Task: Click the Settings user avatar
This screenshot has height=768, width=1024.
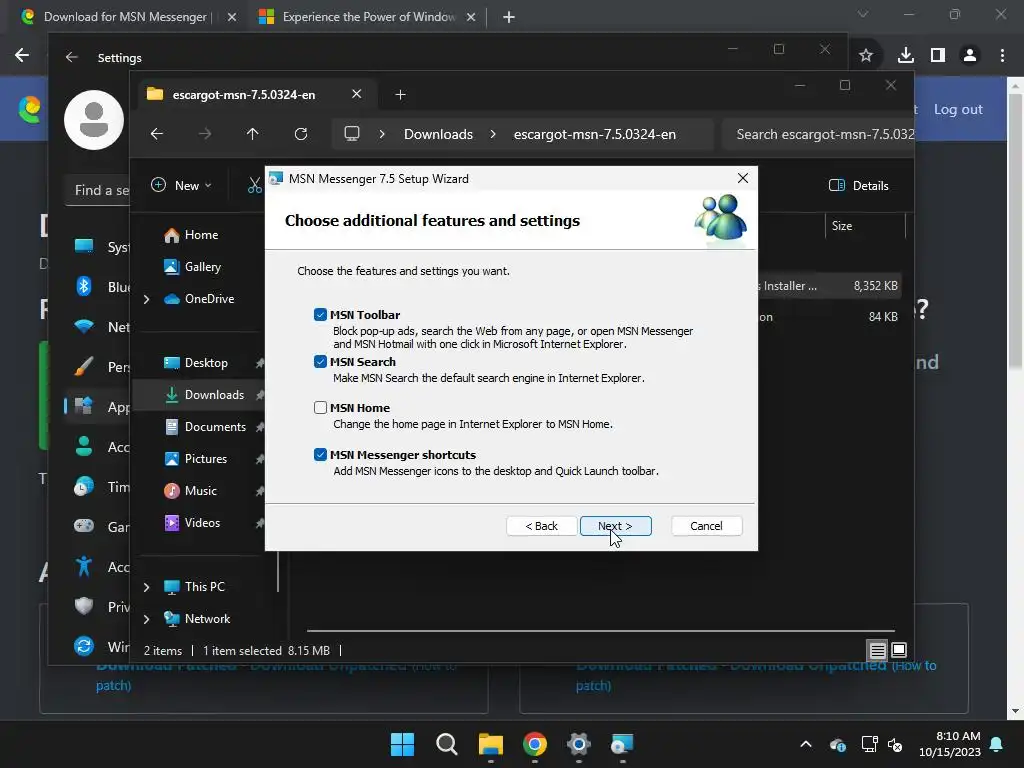Action: click(x=94, y=120)
